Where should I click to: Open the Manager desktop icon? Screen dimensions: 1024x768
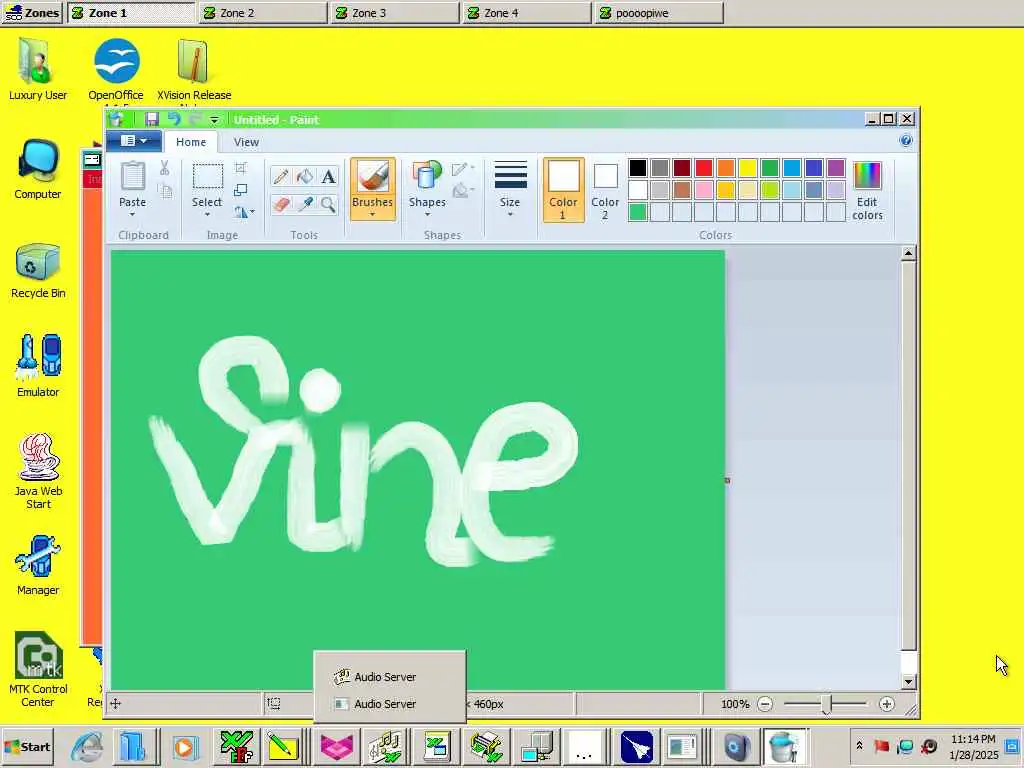click(x=38, y=565)
